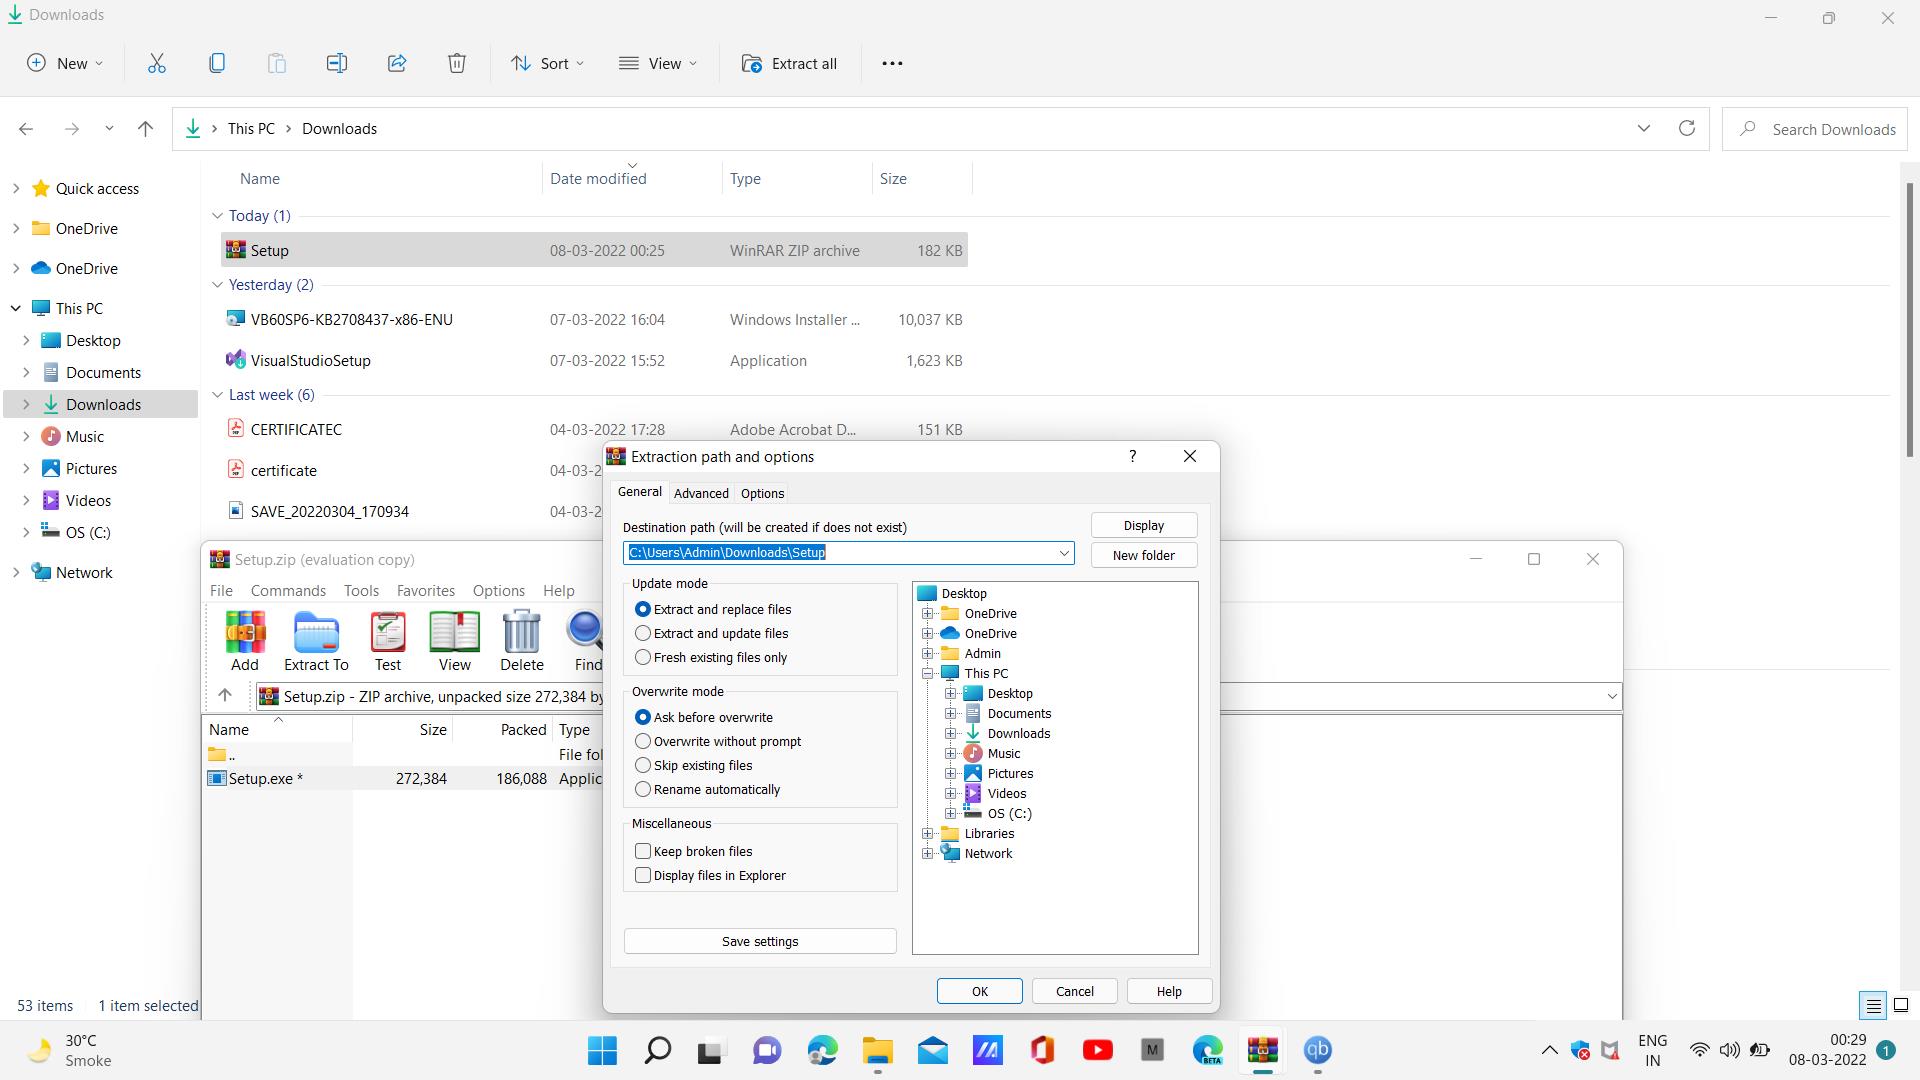Click the Test archive icon
The image size is (1920, 1080).
[387, 640]
